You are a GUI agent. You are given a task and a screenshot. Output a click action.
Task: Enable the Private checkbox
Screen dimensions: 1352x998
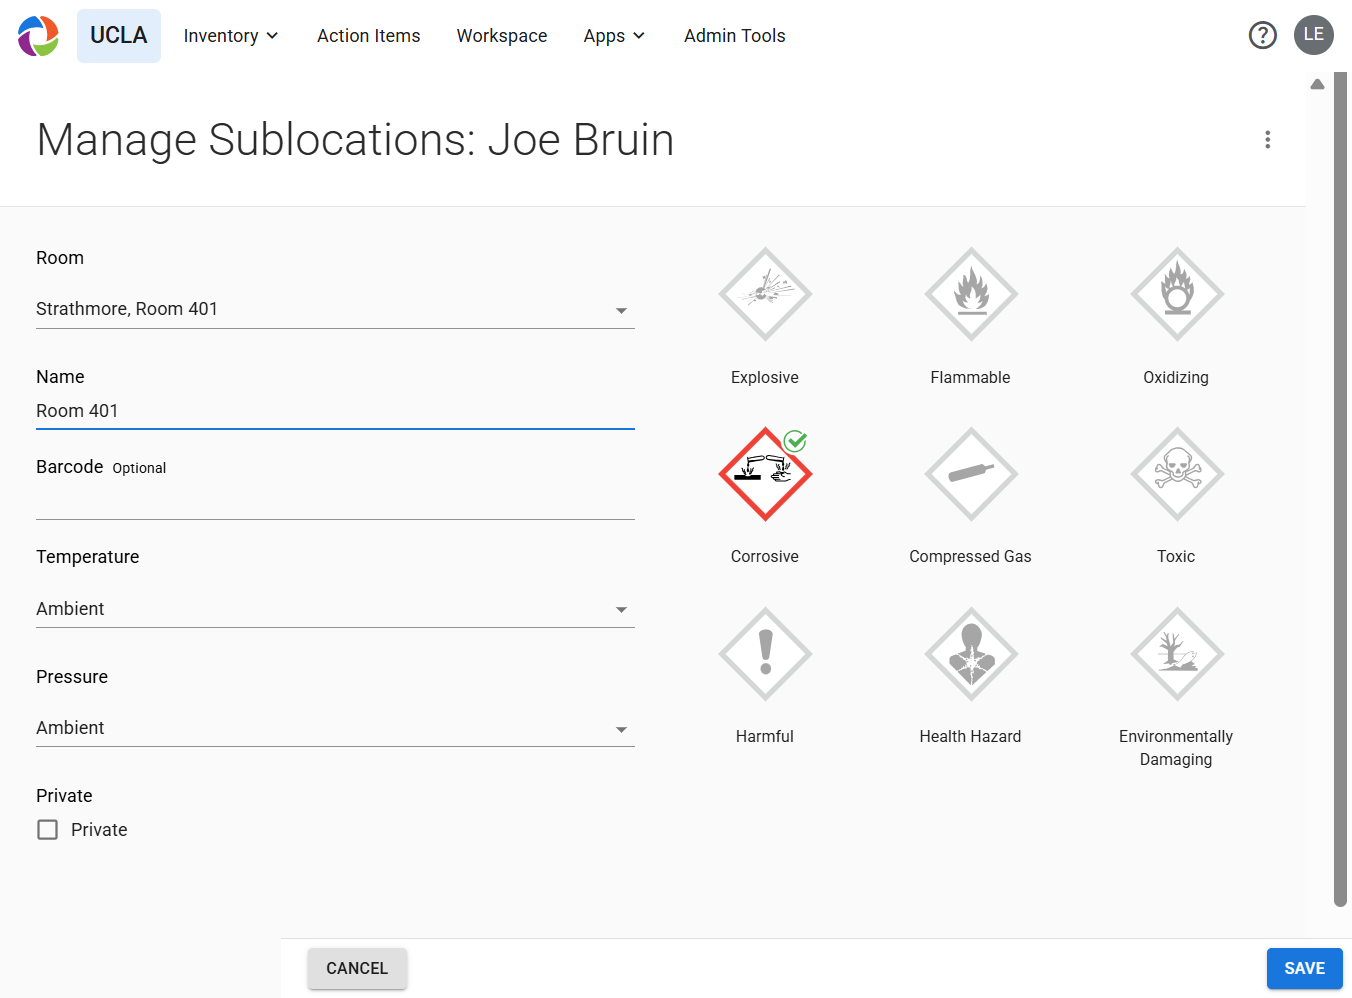point(47,830)
